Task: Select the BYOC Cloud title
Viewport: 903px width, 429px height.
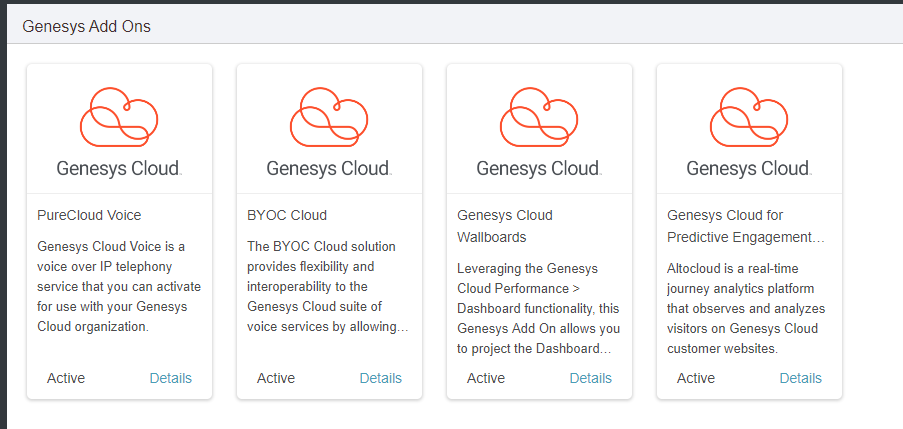Action: pyautogui.click(x=287, y=215)
